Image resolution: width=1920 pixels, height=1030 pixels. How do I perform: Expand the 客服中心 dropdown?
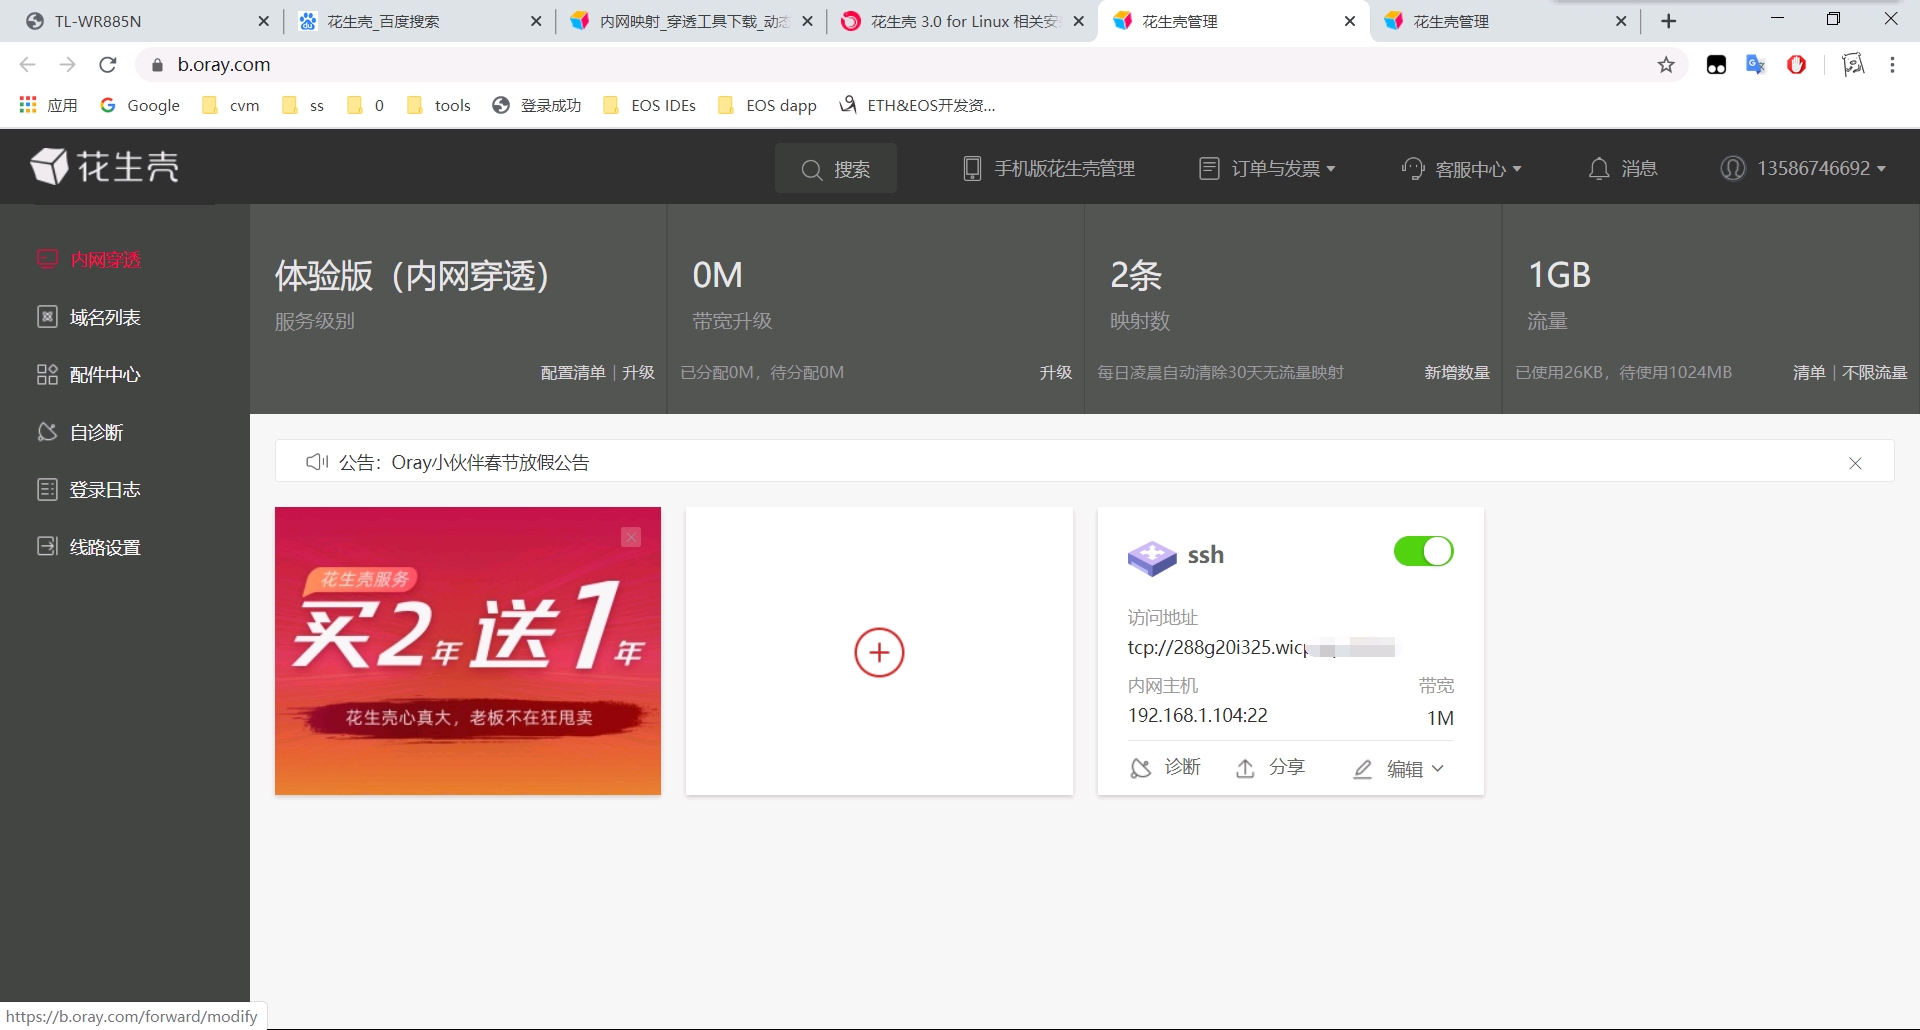pos(1461,169)
